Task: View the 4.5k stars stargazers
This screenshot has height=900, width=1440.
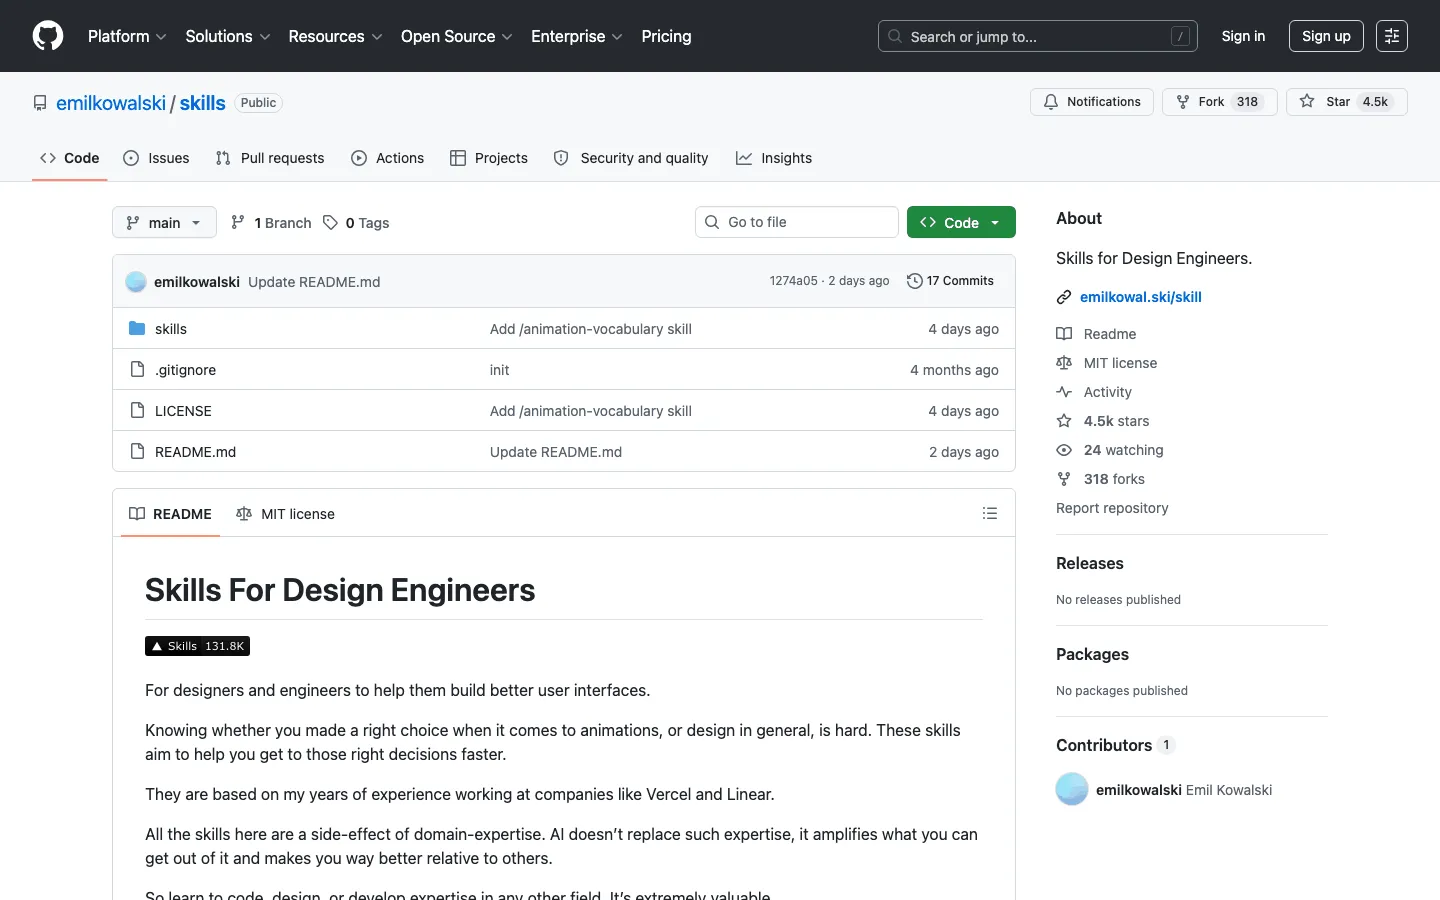Action: [x=1104, y=421]
